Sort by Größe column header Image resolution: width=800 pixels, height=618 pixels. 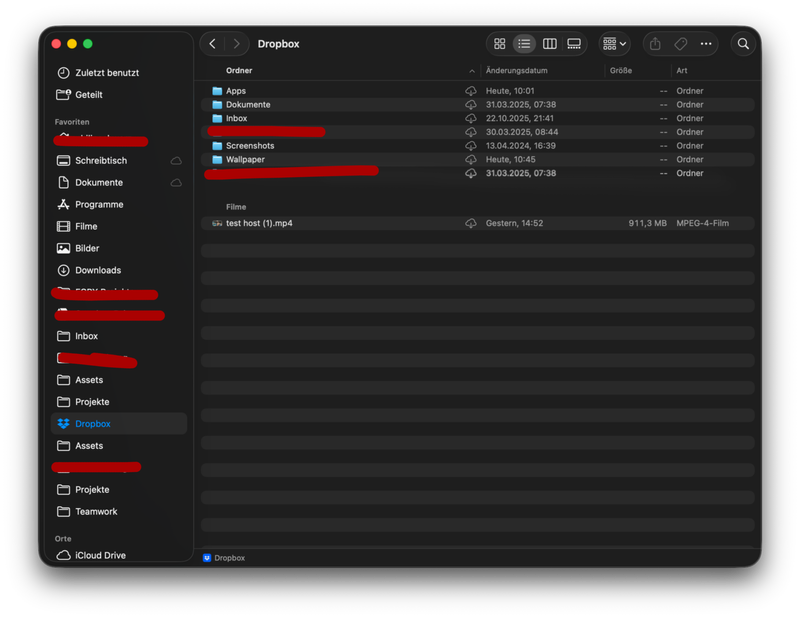coord(621,70)
